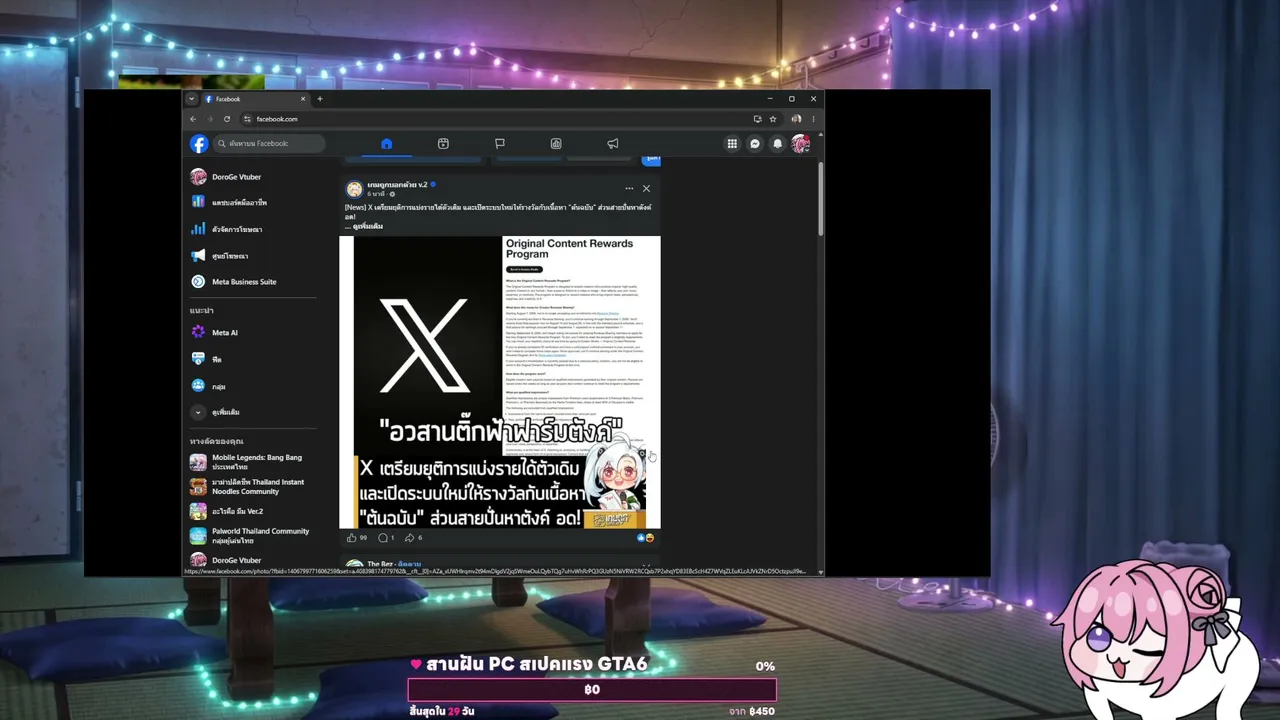
Task: Go to the Home feed tab
Action: (x=386, y=144)
